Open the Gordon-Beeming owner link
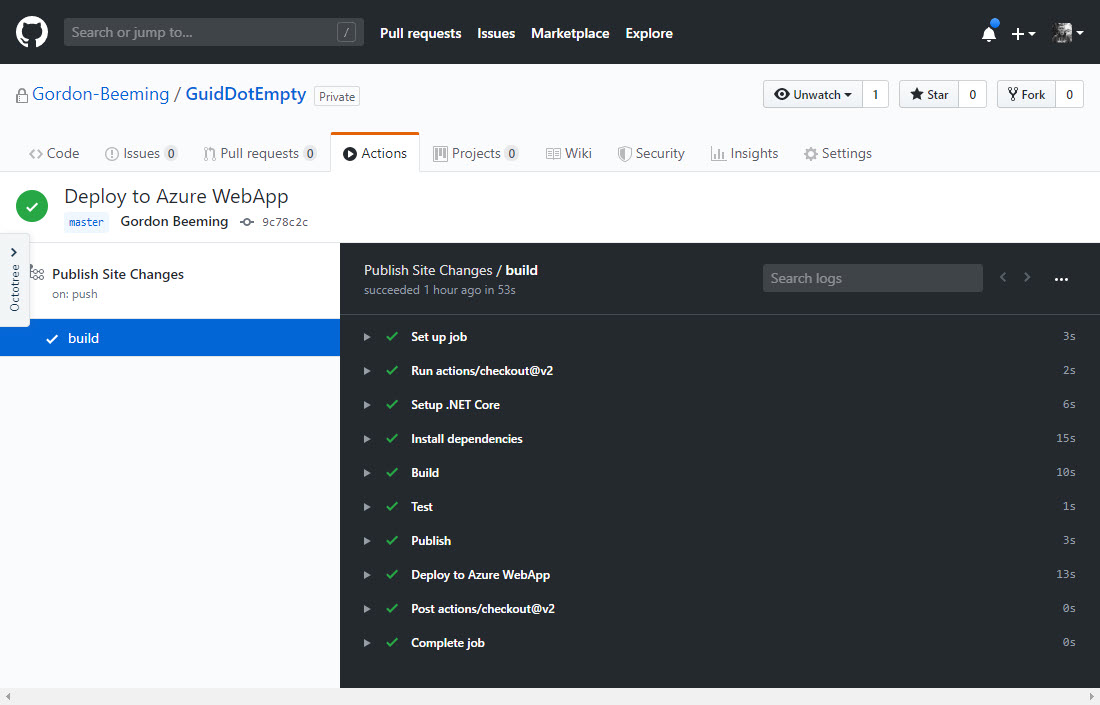Image resolution: width=1100 pixels, height=705 pixels. point(100,94)
